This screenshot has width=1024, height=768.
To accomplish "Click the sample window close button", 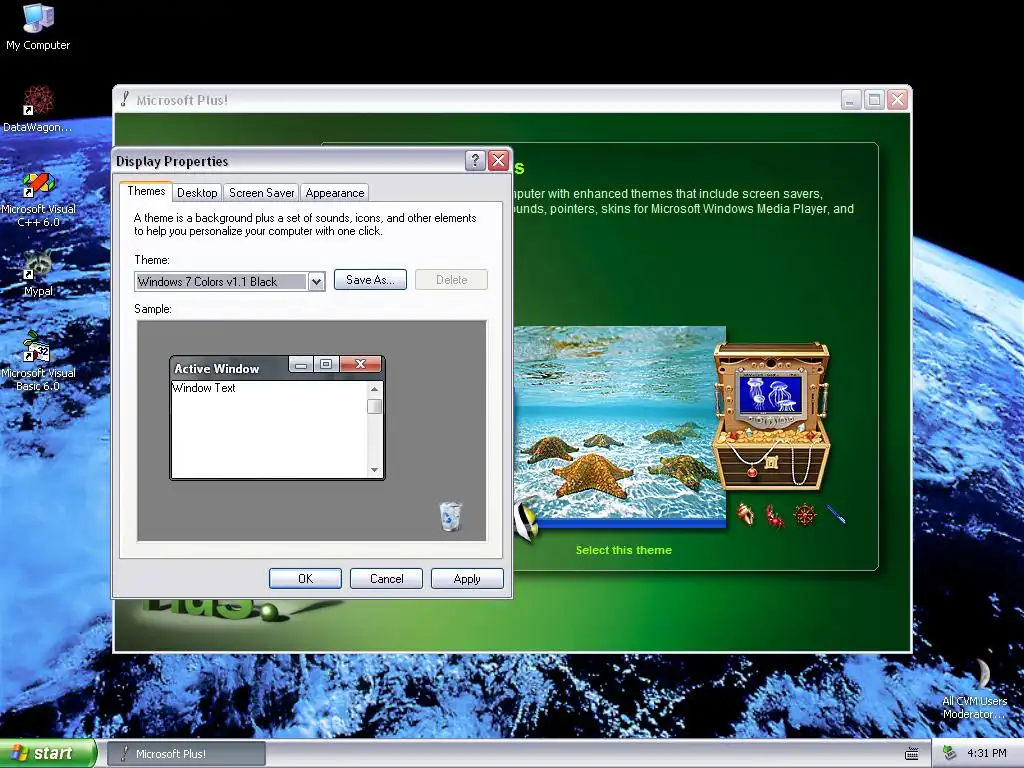I will point(360,364).
